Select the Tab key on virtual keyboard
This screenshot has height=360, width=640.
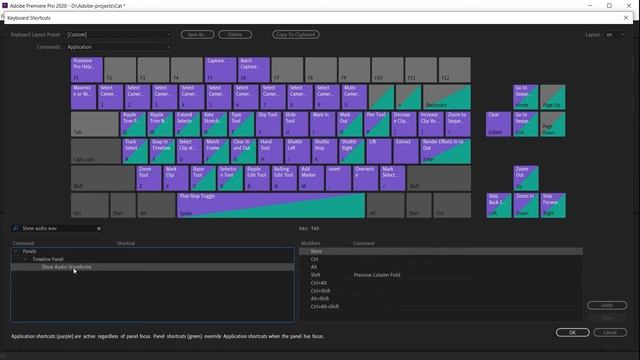95,124
